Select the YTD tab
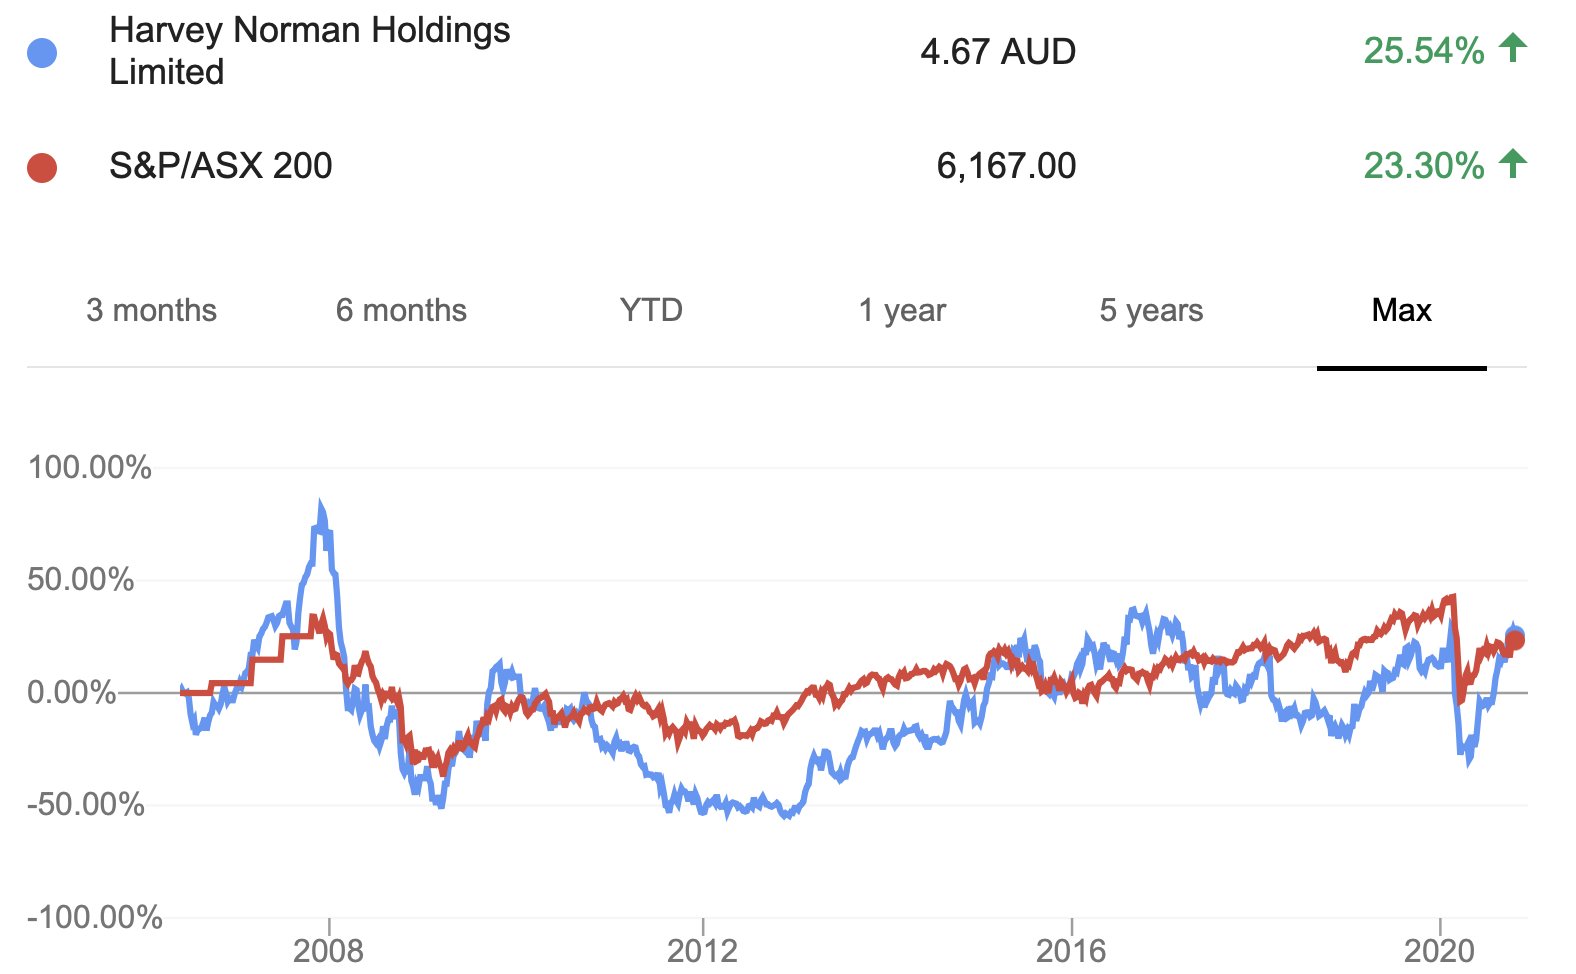Viewport: 1576px width, 974px height. point(651,311)
